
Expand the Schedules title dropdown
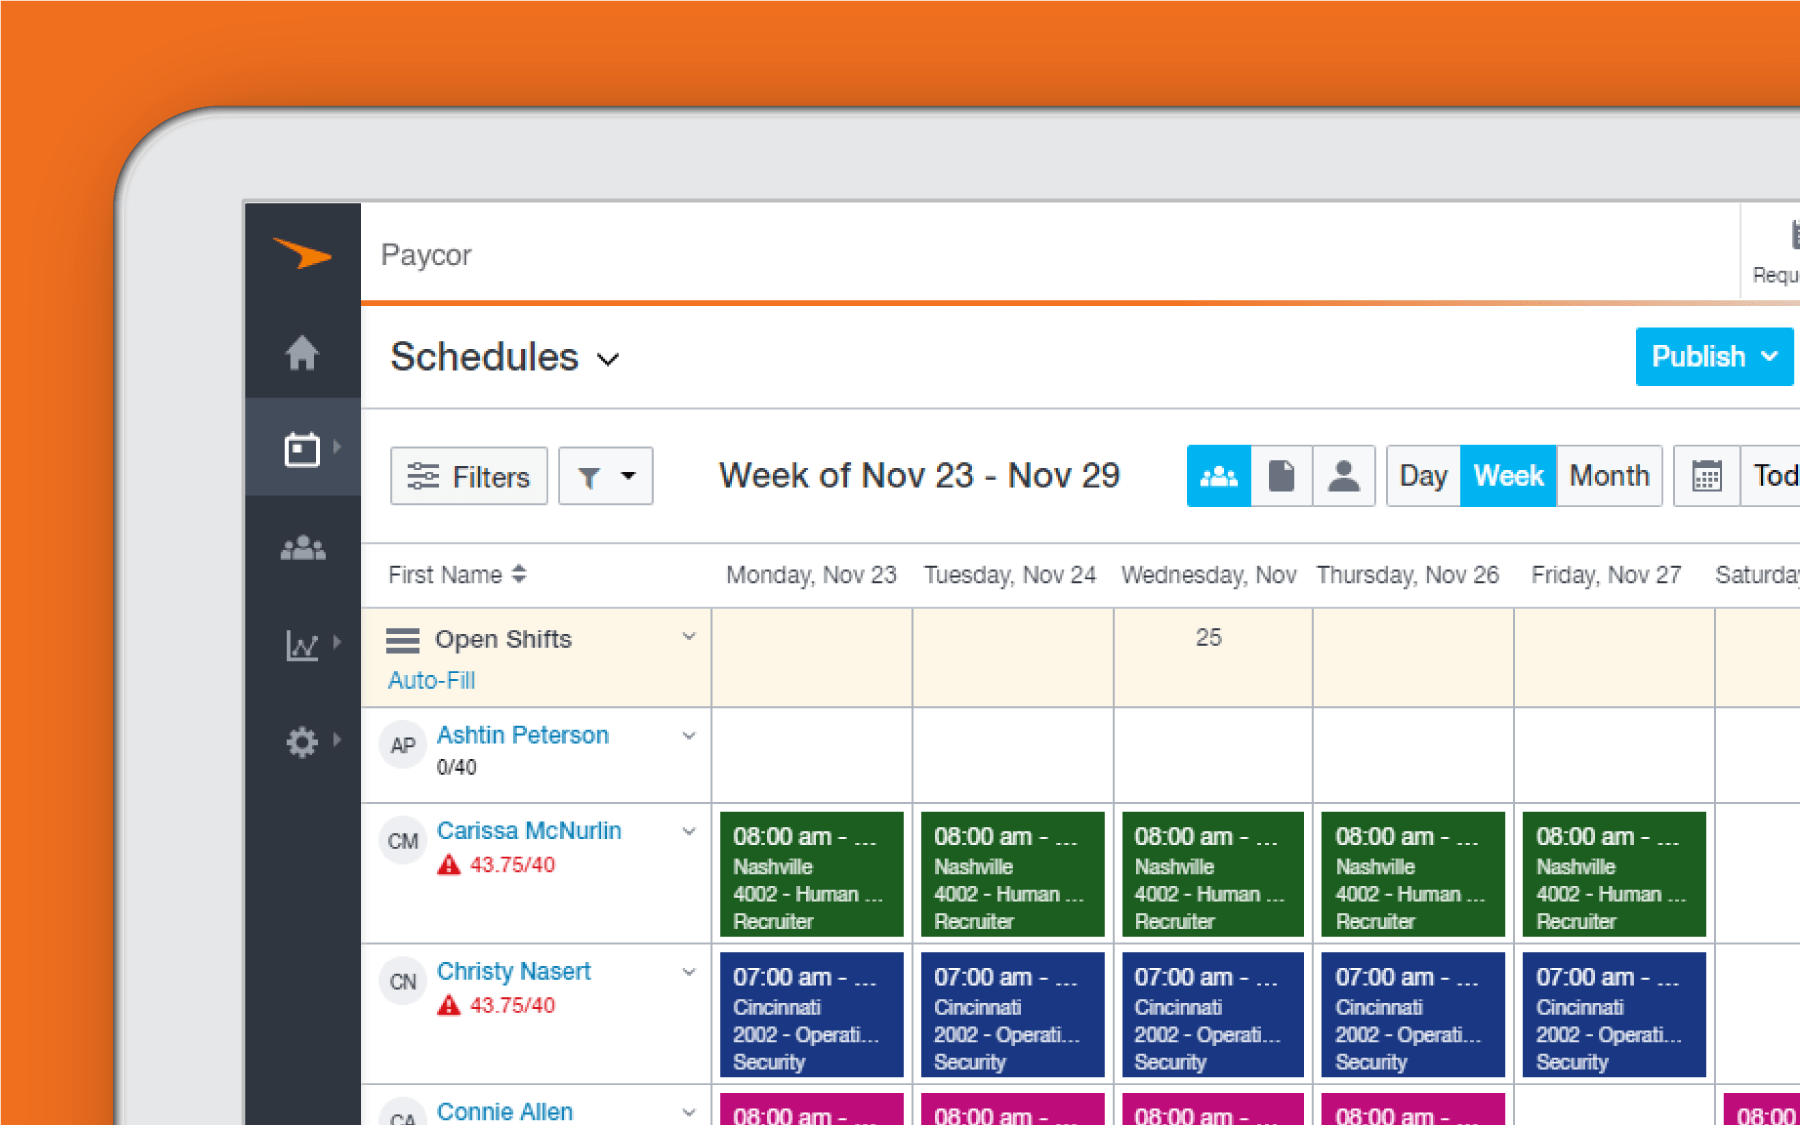tap(608, 359)
